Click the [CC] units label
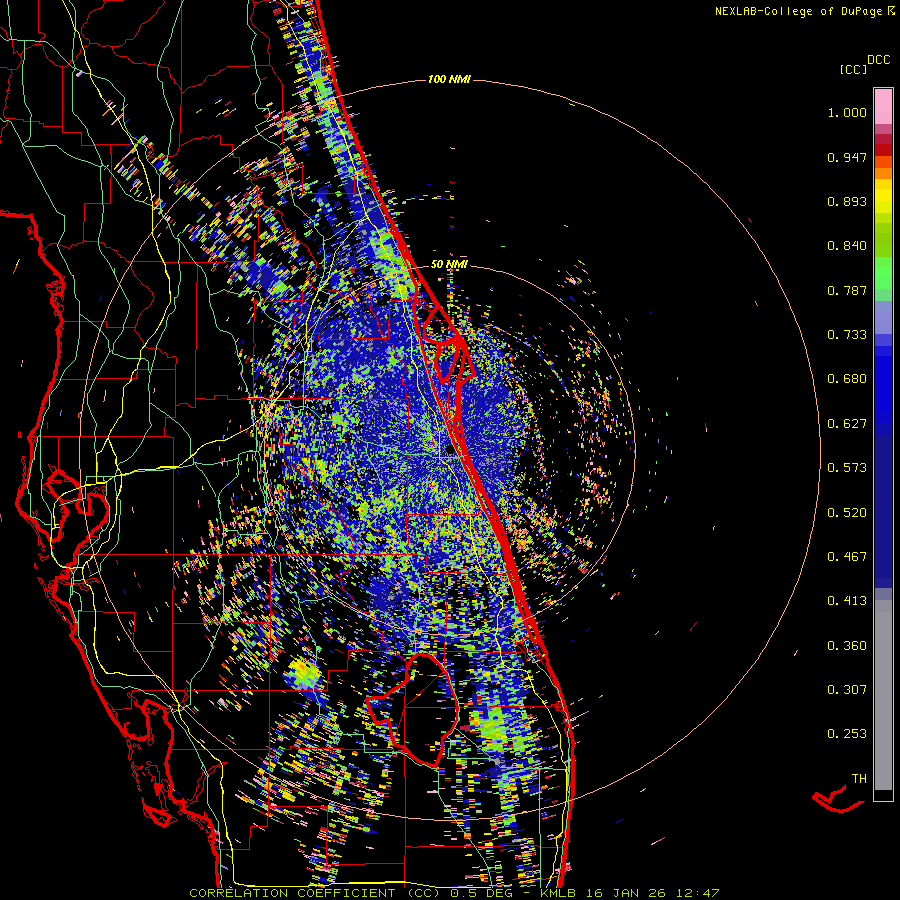 [853, 69]
